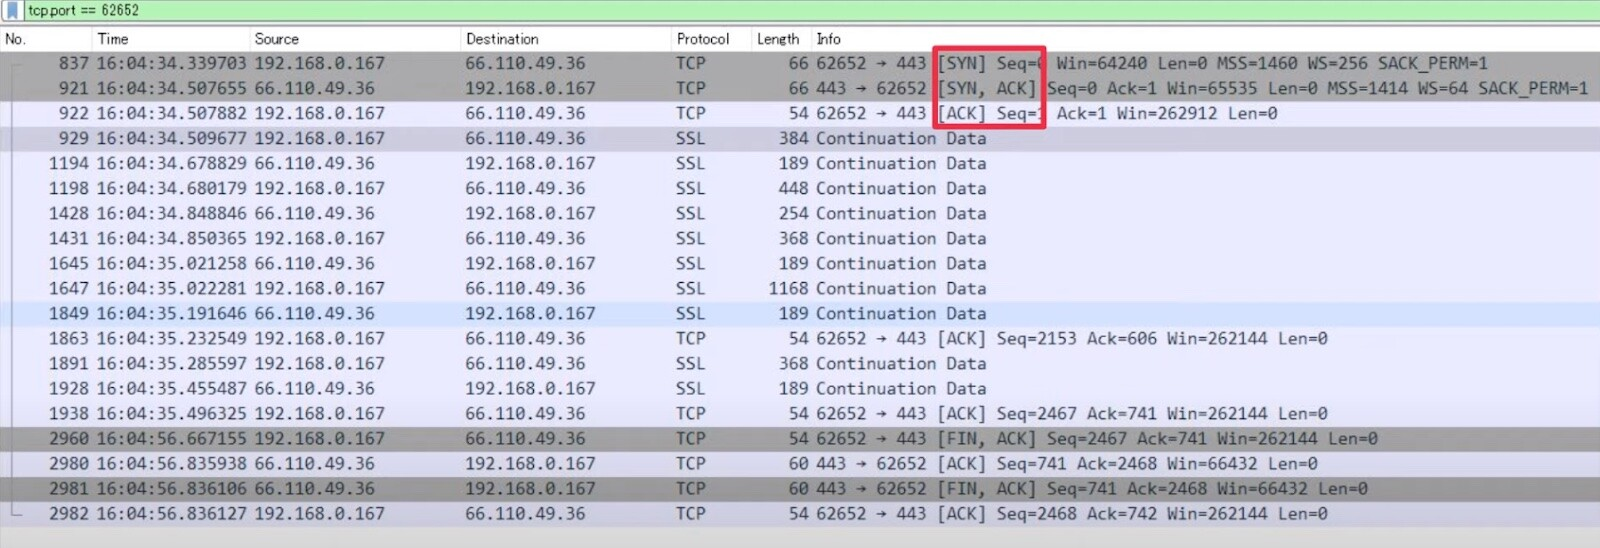Image resolution: width=1600 pixels, height=548 pixels.
Task: Click the Info column header
Action: (829, 39)
